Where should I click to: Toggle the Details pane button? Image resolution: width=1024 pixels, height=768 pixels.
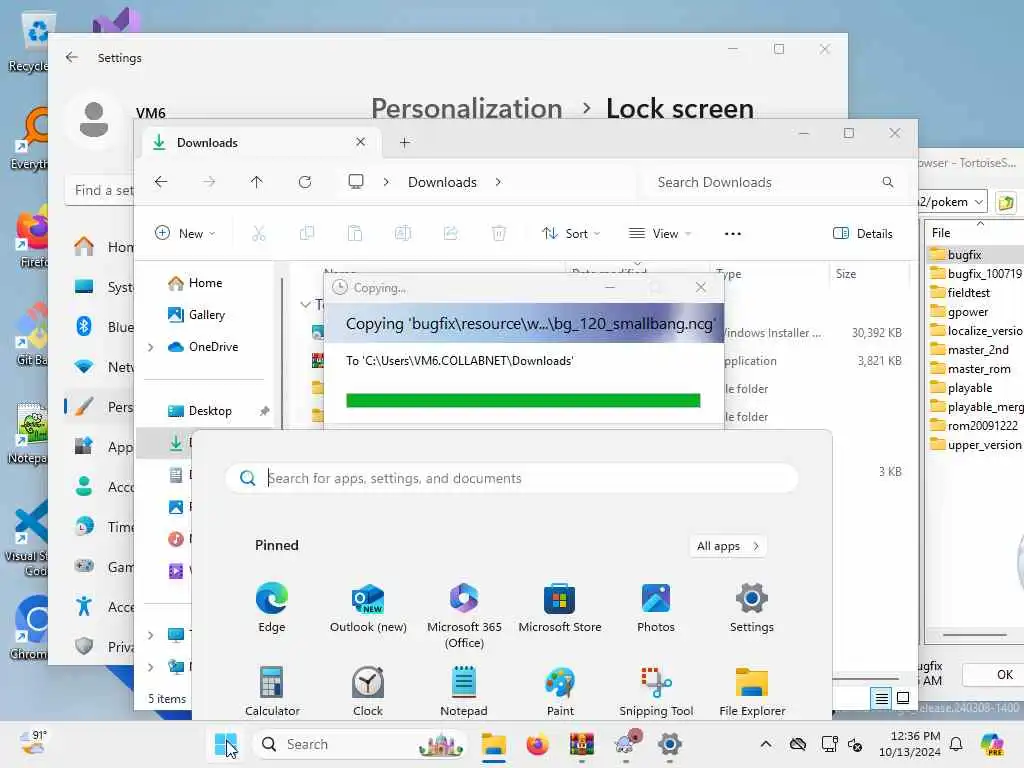coord(863,233)
